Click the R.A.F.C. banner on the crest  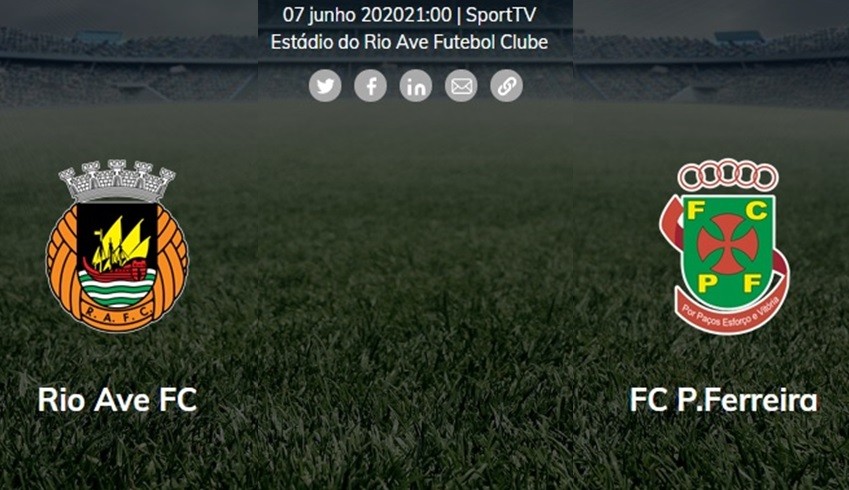pos(117,310)
